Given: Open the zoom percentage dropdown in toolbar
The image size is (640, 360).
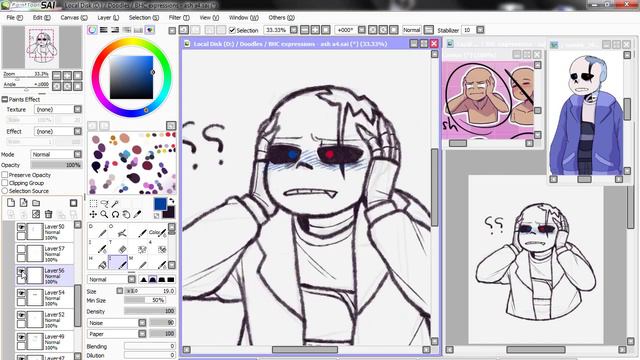Looking at the screenshot, I should (x=293, y=30).
